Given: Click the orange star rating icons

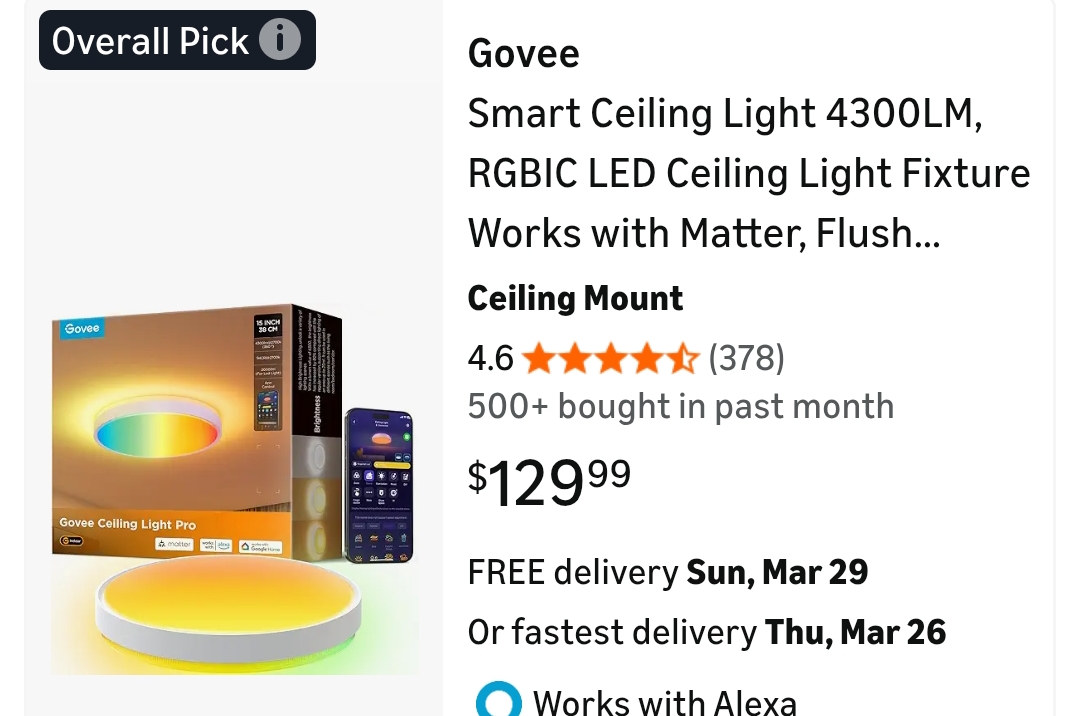Looking at the screenshot, I should (x=610, y=358).
